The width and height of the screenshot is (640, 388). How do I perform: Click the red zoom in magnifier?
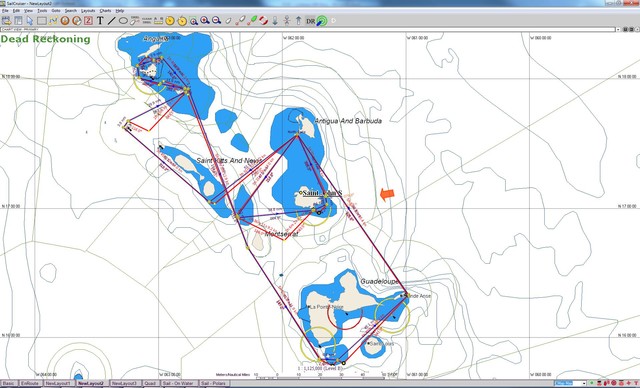204,20
